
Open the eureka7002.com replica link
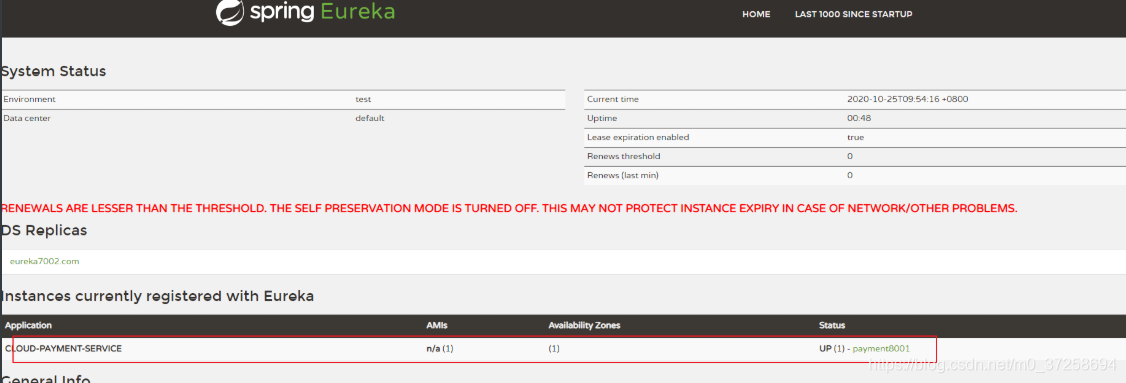[x=45, y=262]
